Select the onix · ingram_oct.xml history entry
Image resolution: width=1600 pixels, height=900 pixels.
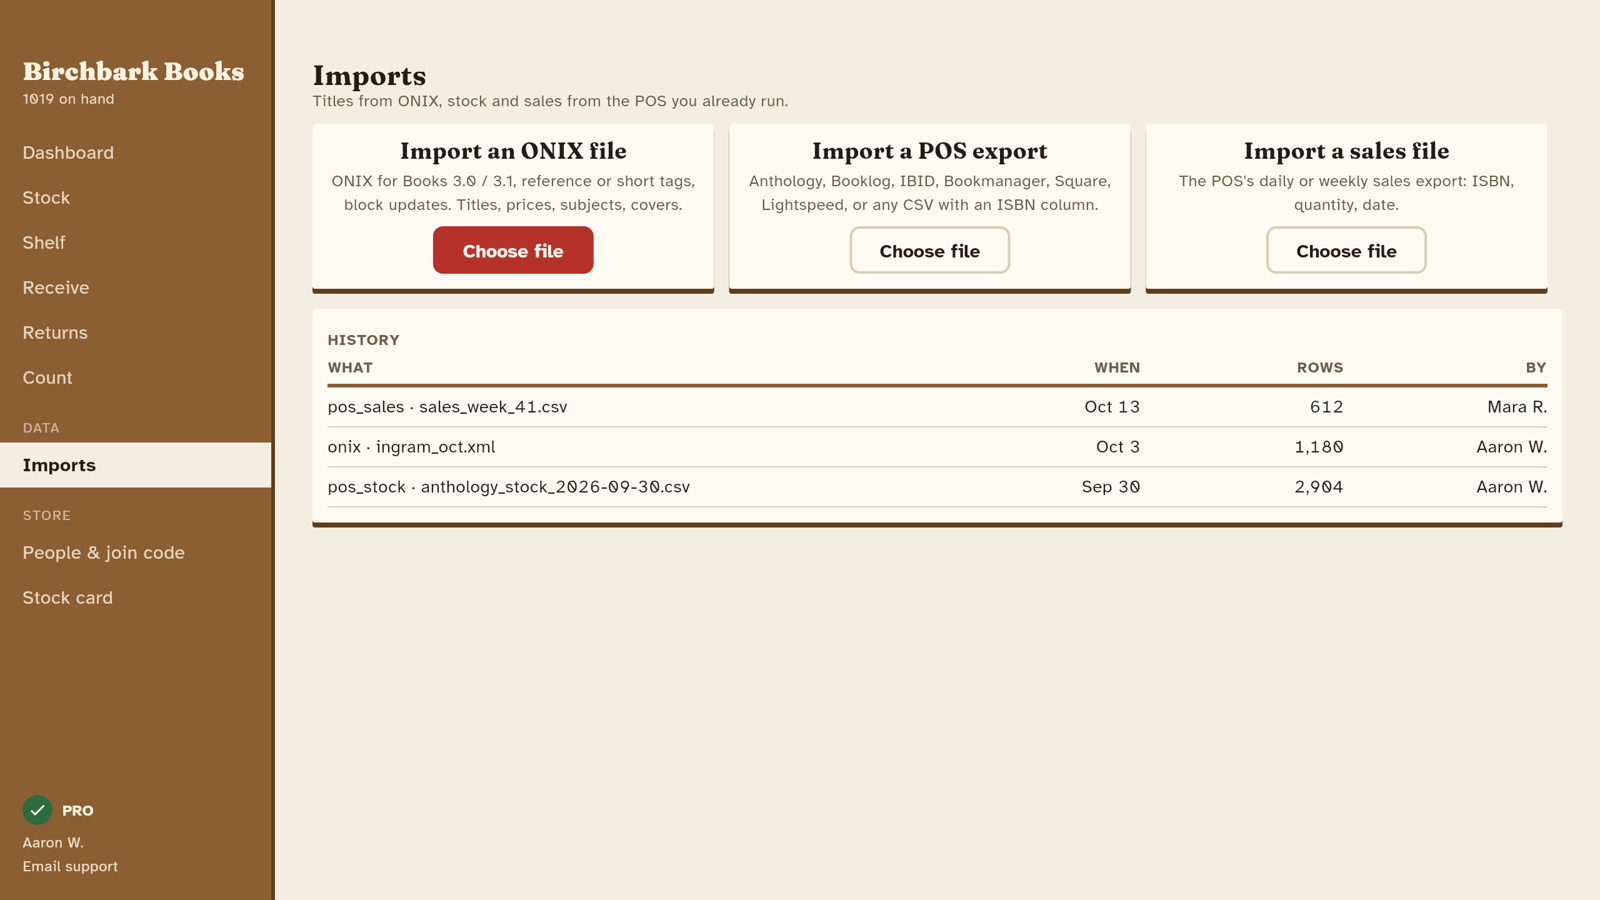[937, 447]
